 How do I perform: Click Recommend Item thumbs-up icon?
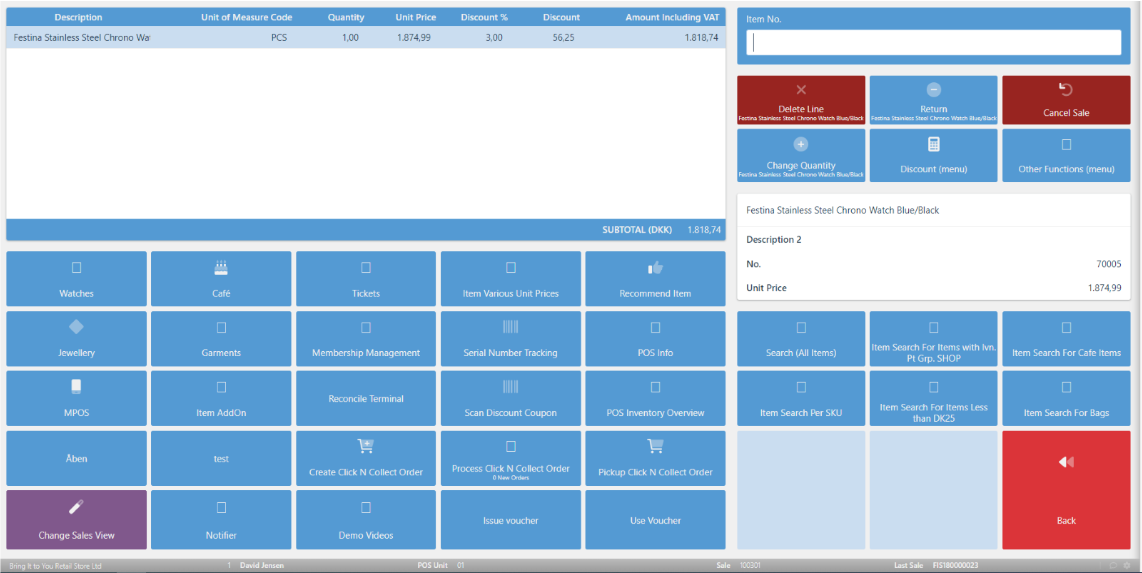655,268
